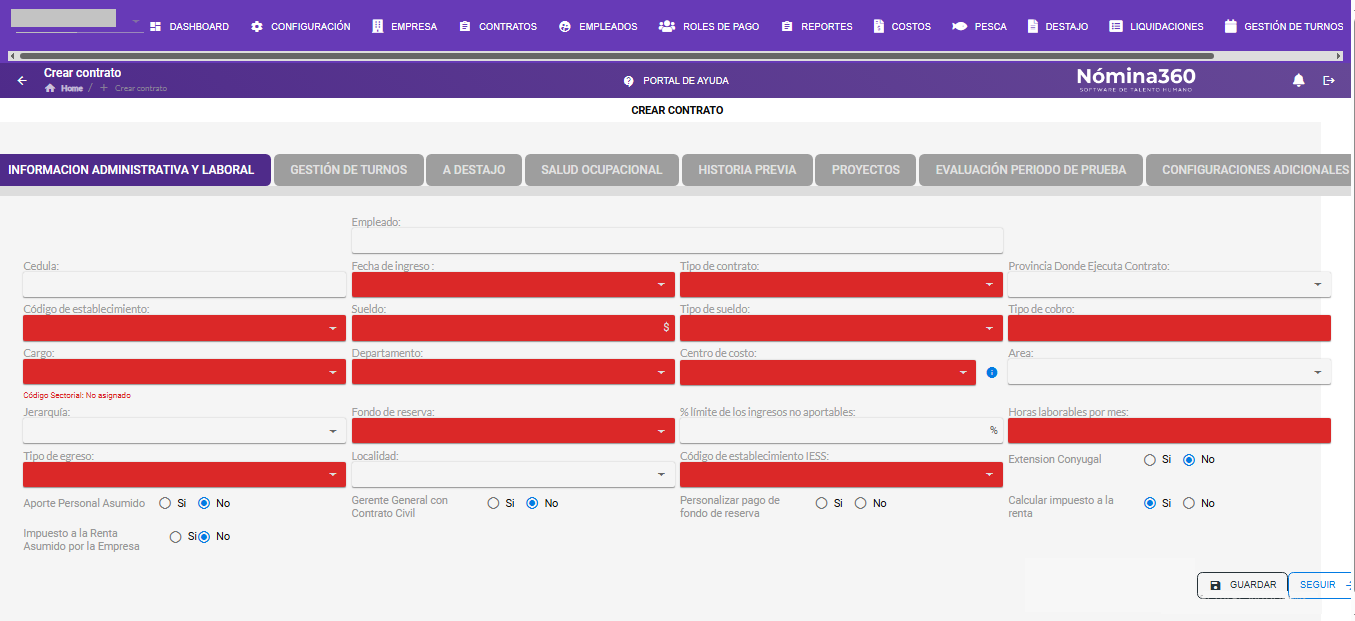The image size is (1355, 621).
Task: Open the Pesca fish icon menu
Action: (x=959, y=27)
